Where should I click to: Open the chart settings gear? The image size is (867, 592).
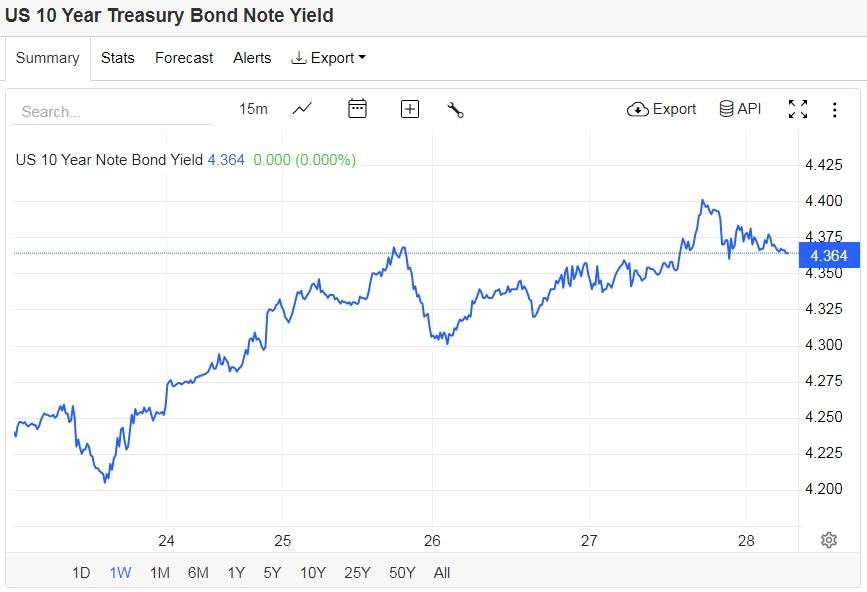828,540
